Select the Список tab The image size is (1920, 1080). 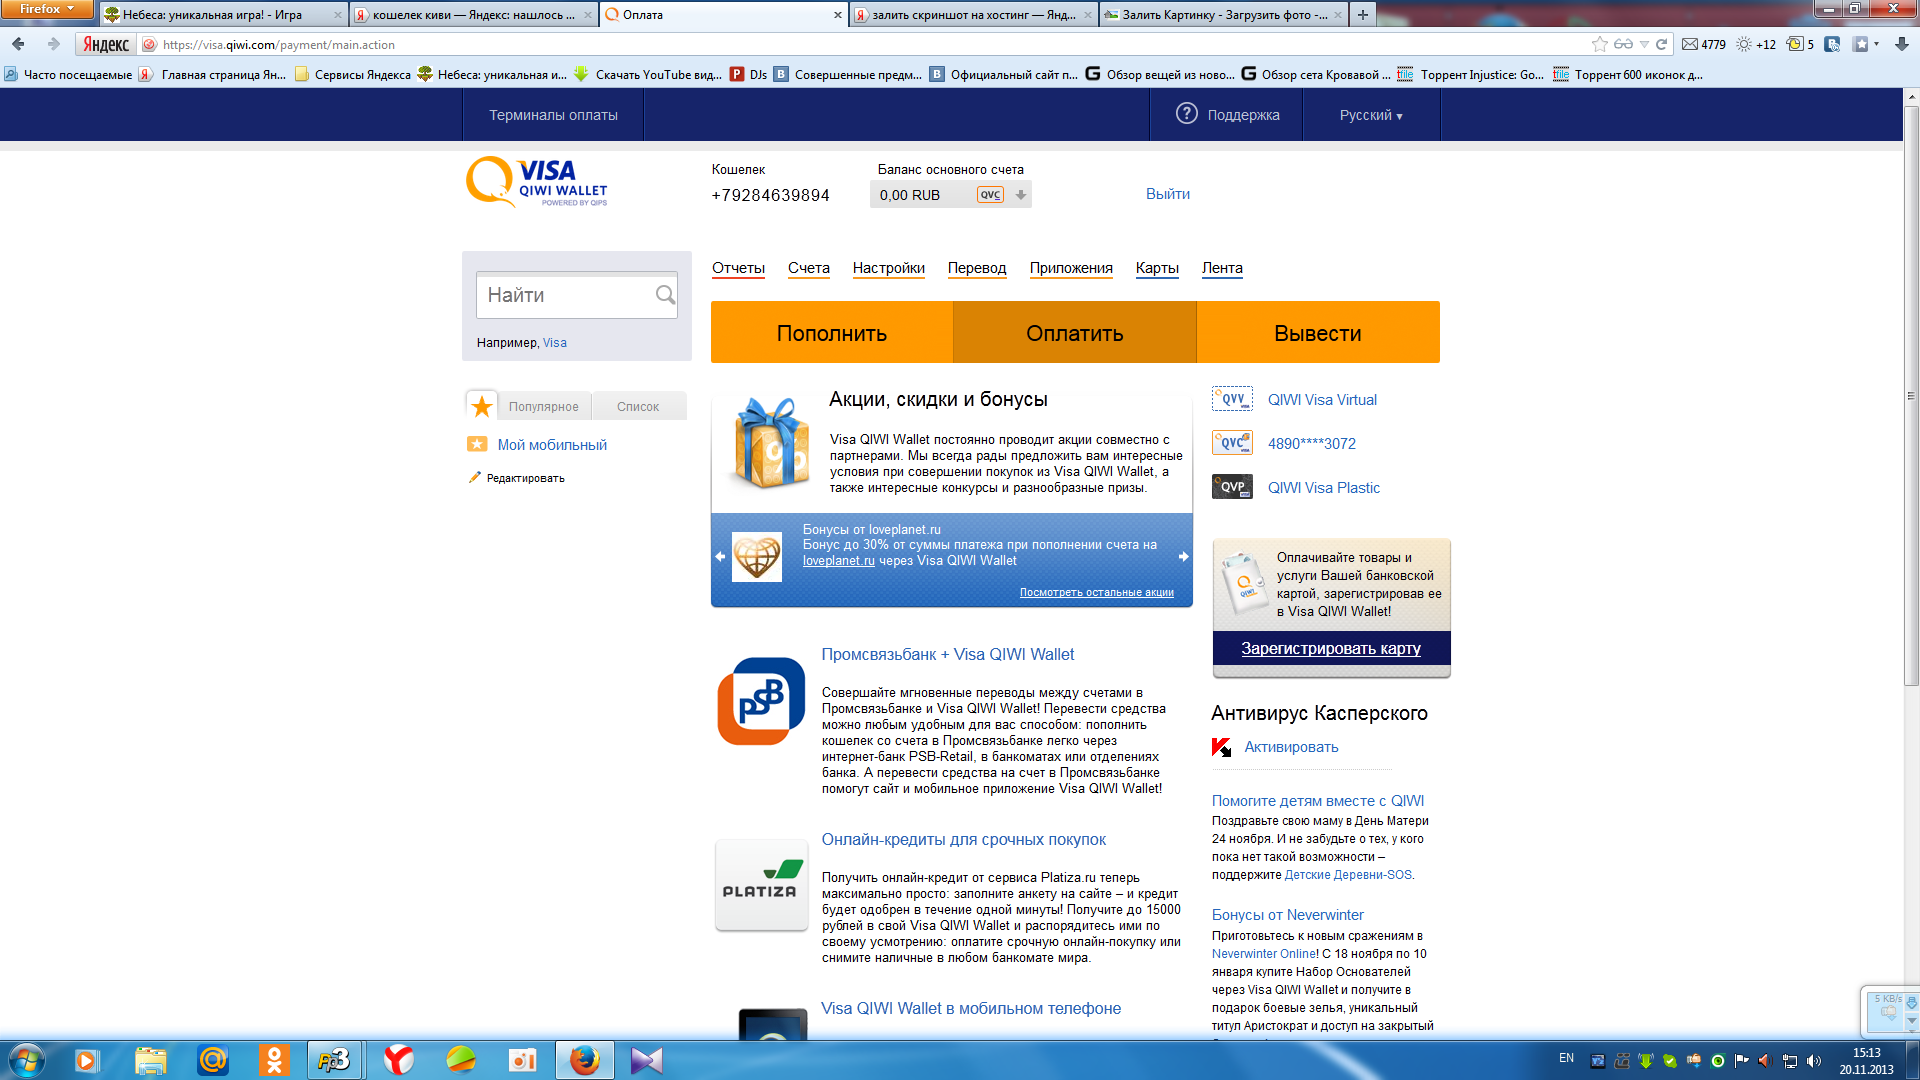[x=638, y=406]
